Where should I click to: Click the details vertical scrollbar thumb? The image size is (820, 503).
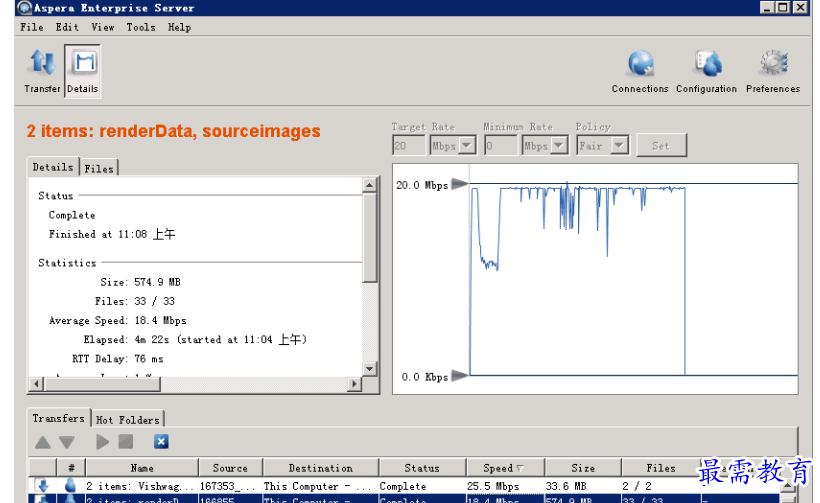(369, 237)
